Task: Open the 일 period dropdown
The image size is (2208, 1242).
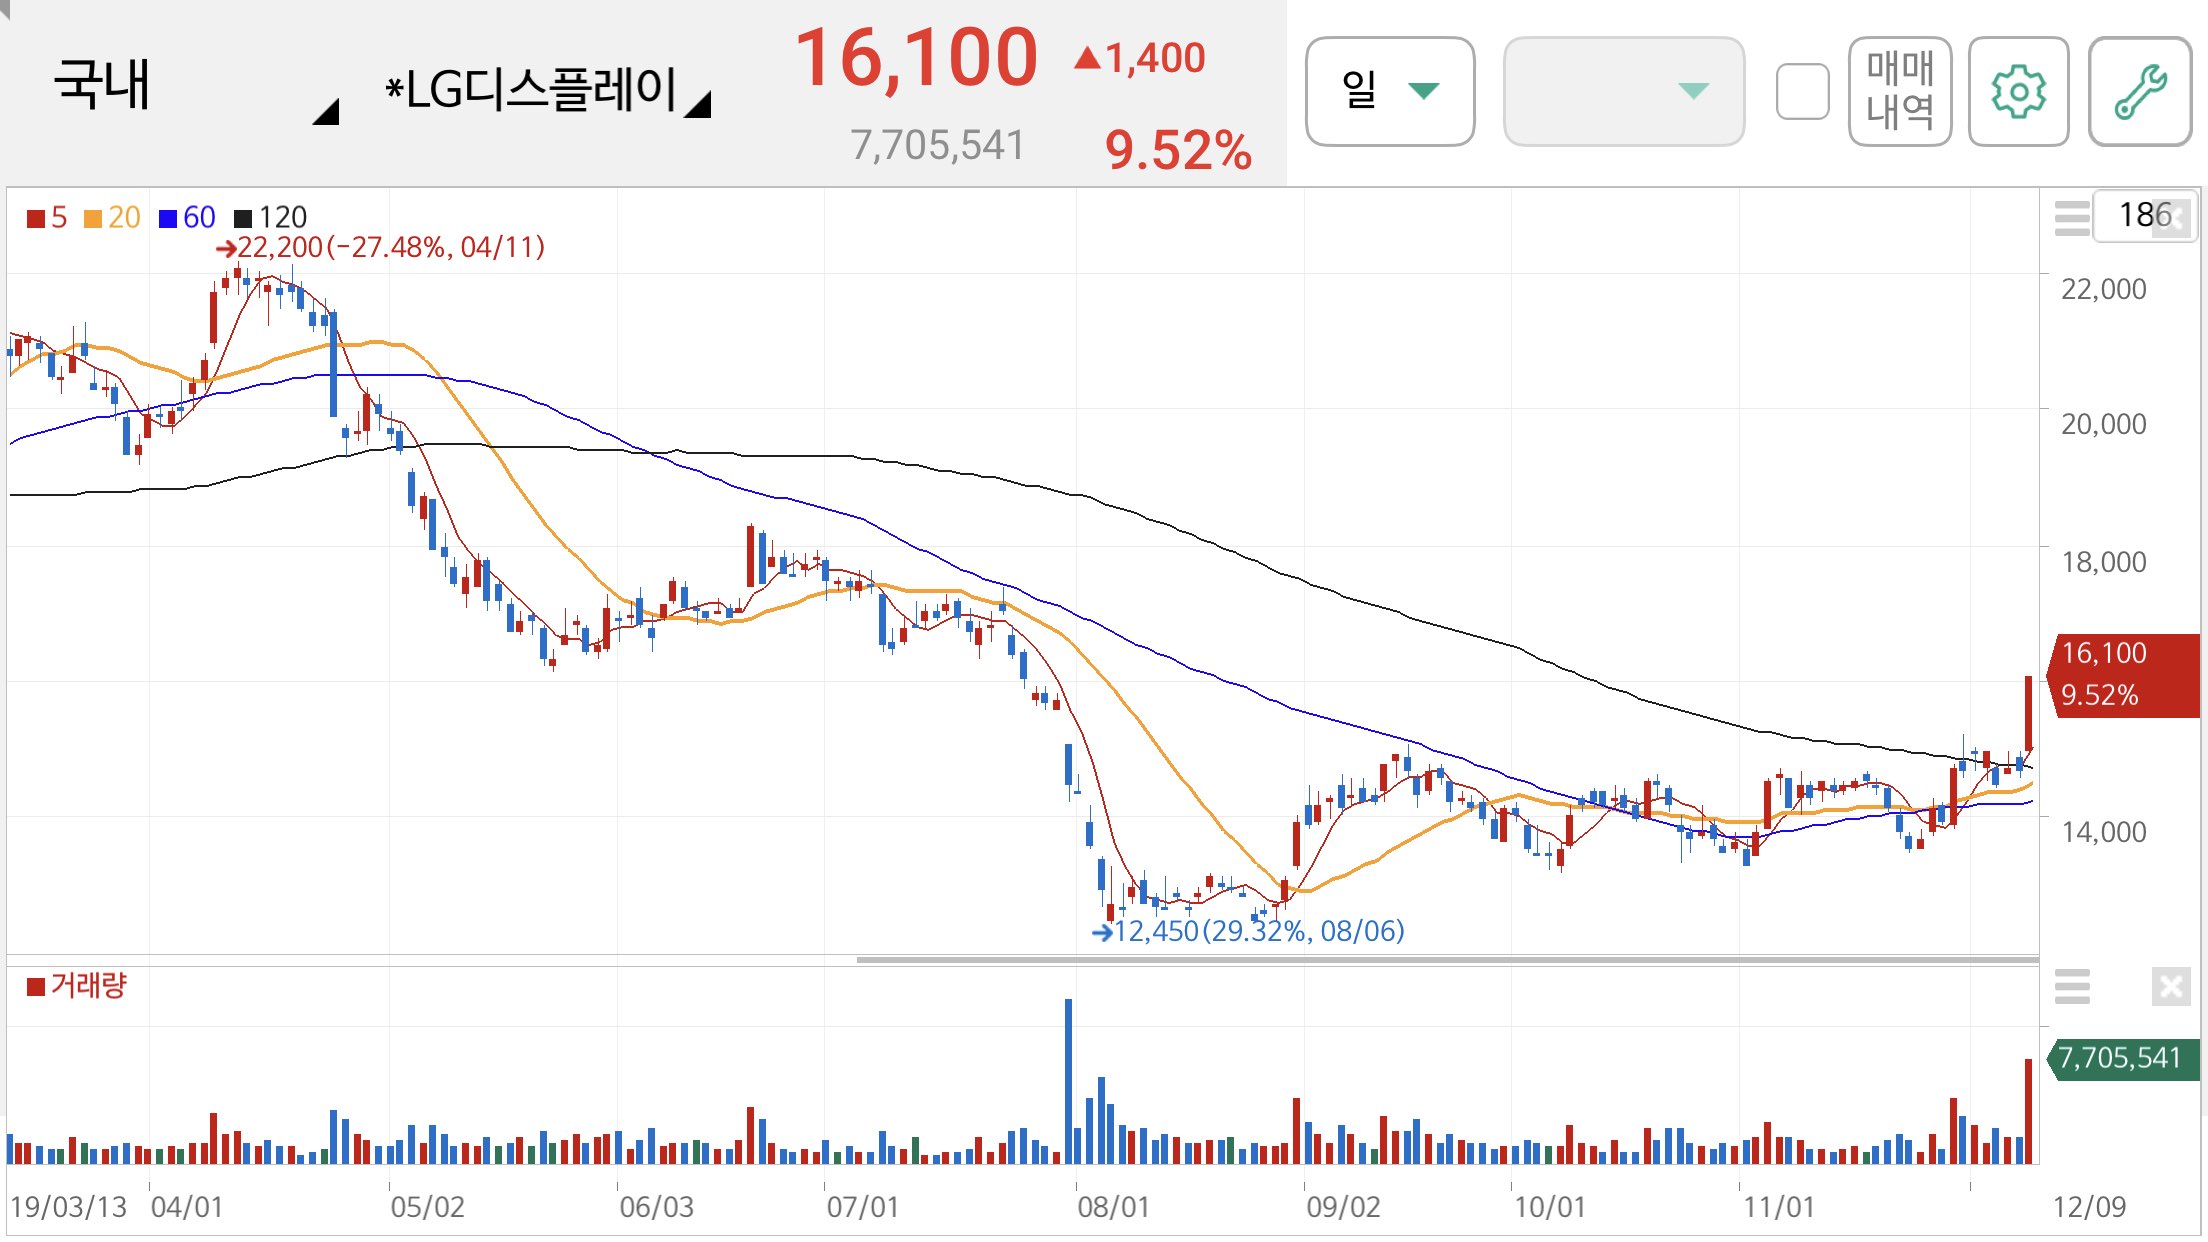Action: click(x=1390, y=92)
